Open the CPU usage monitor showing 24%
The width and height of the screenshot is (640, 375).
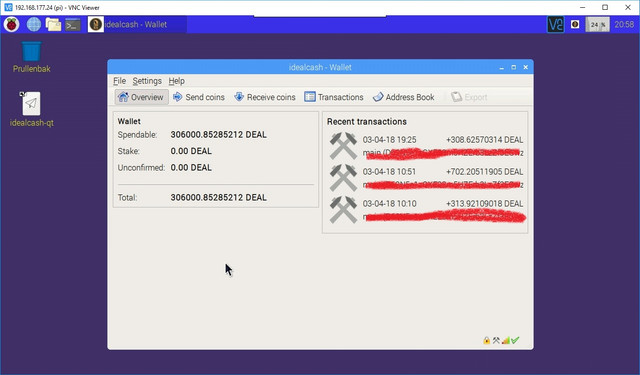(x=598, y=24)
